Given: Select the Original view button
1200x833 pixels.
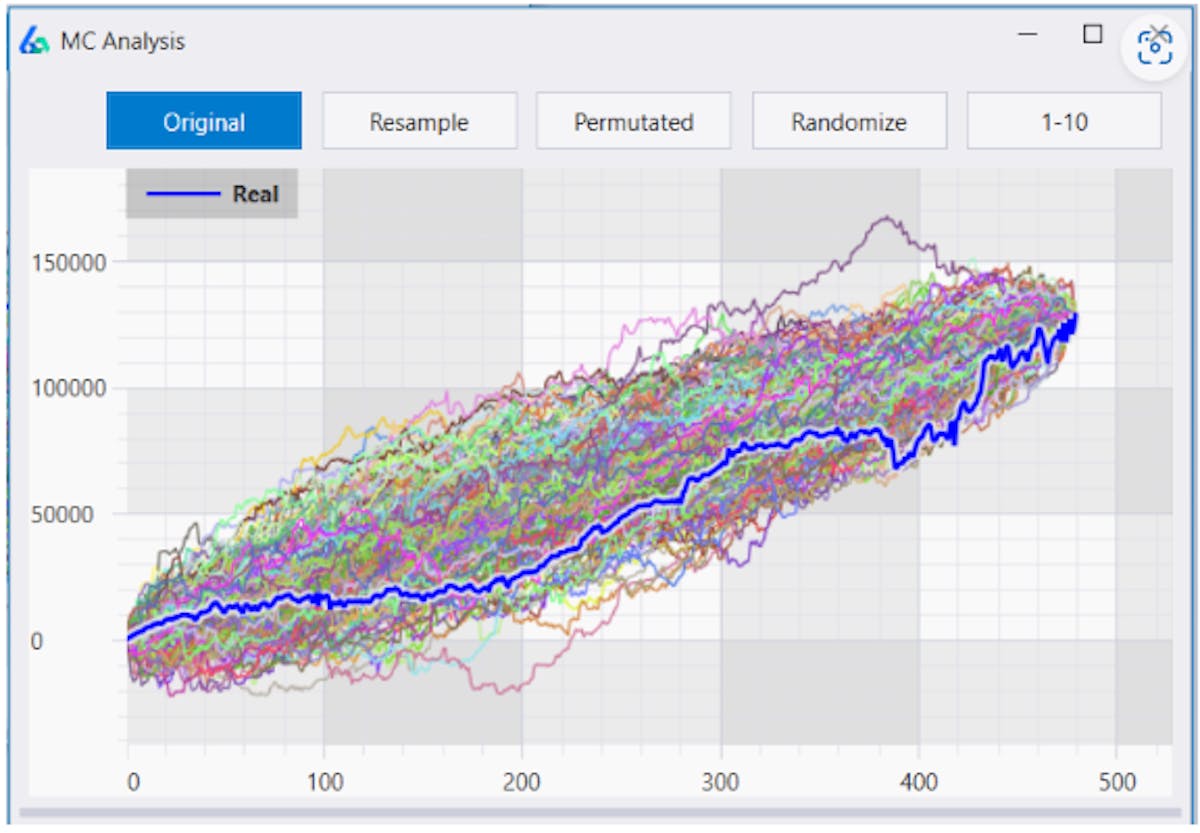Looking at the screenshot, I should coord(204,122).
